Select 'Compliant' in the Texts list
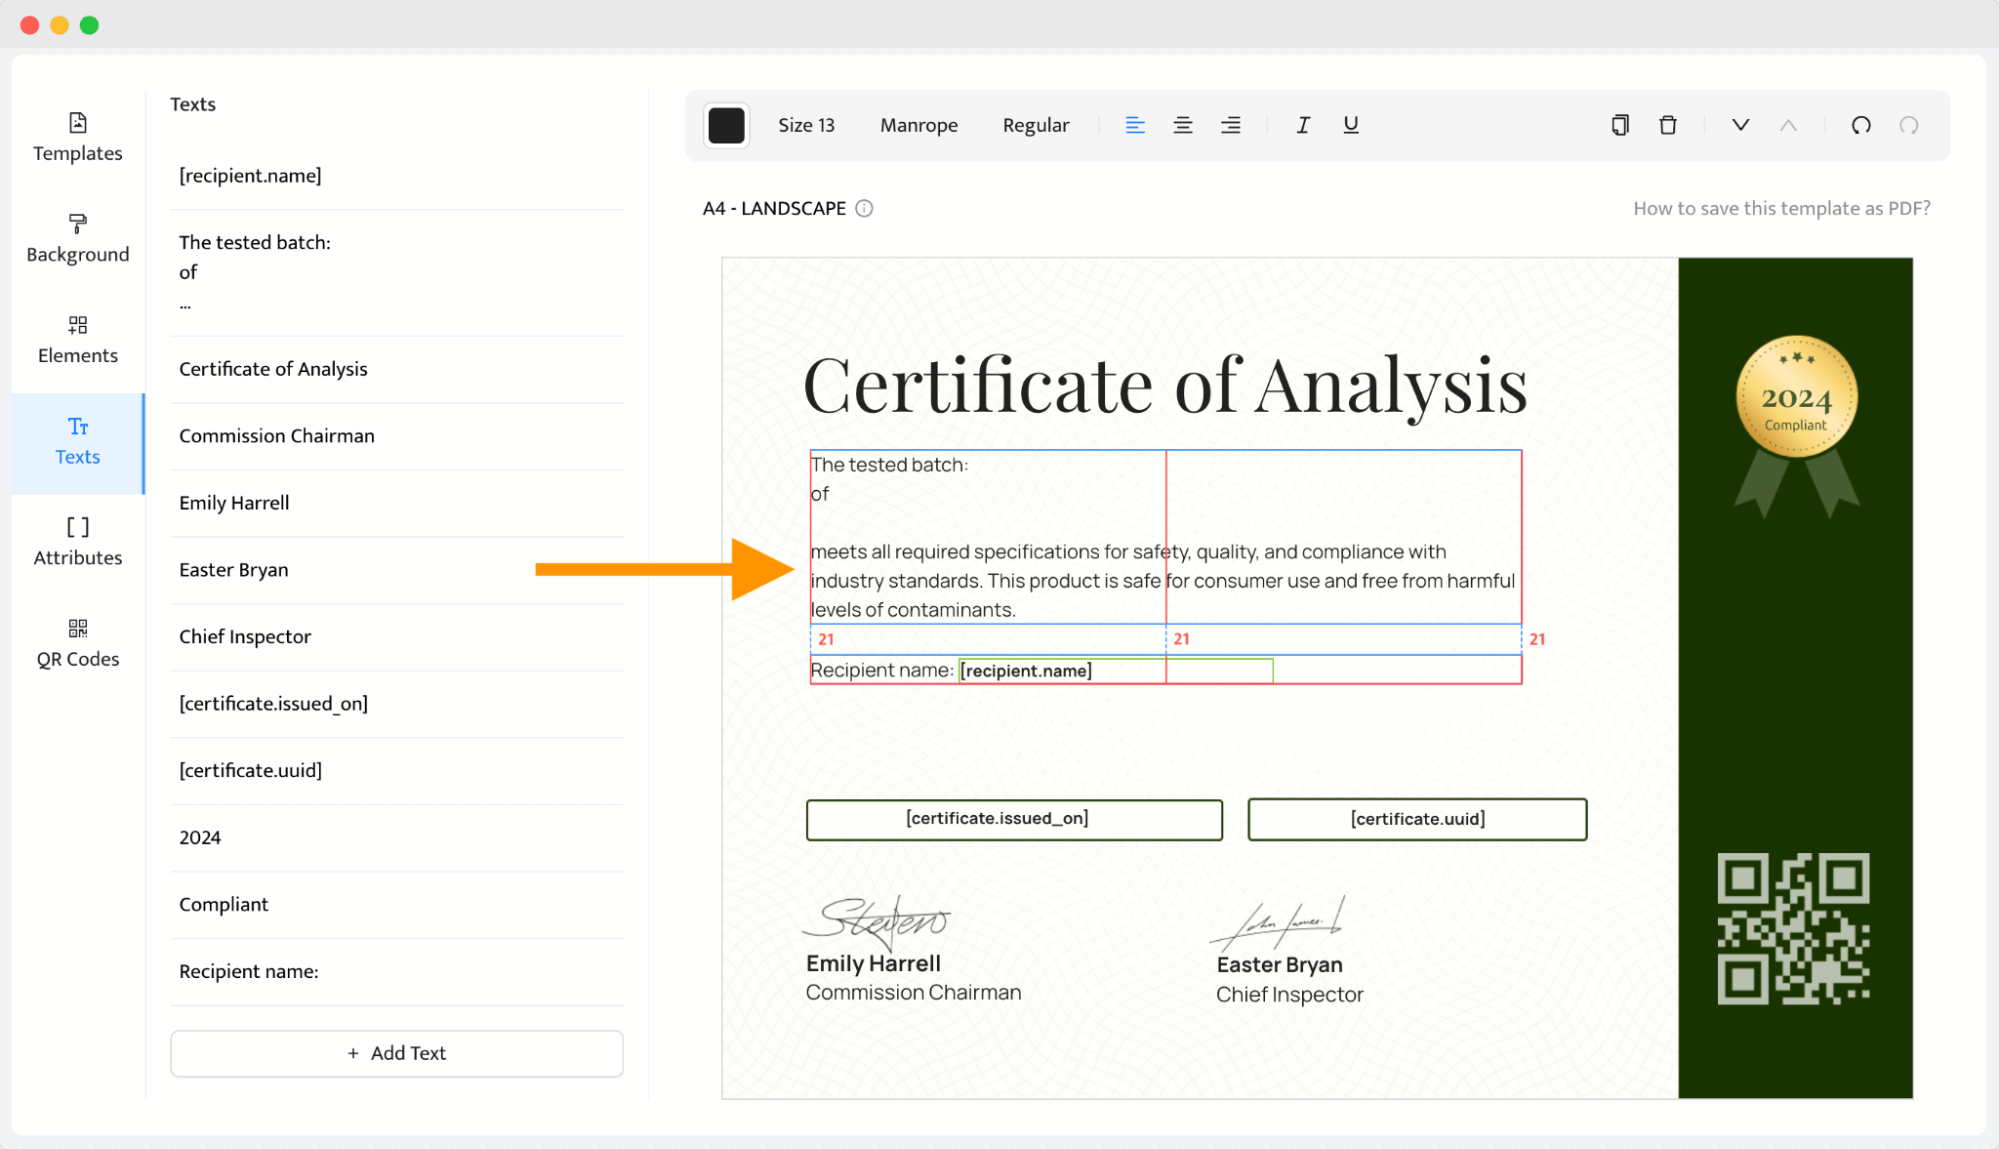This screenshot has width=1999, height=1149. 397,905
